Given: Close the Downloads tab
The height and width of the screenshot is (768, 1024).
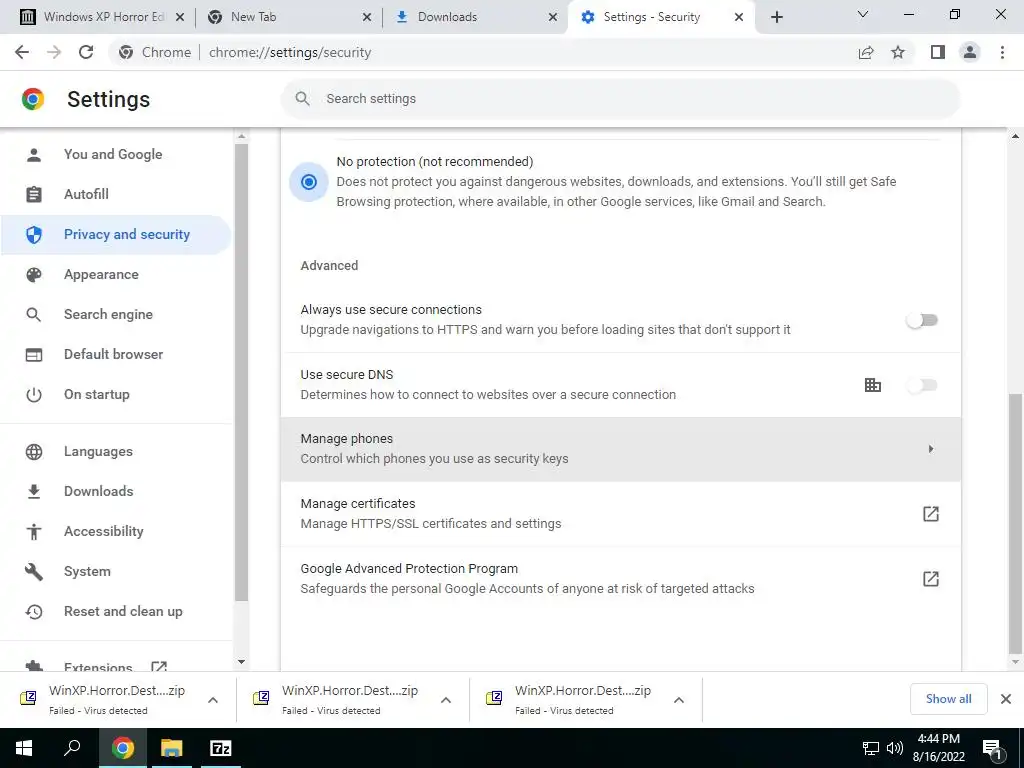Looking at the screenshot, I should [553, 17].
